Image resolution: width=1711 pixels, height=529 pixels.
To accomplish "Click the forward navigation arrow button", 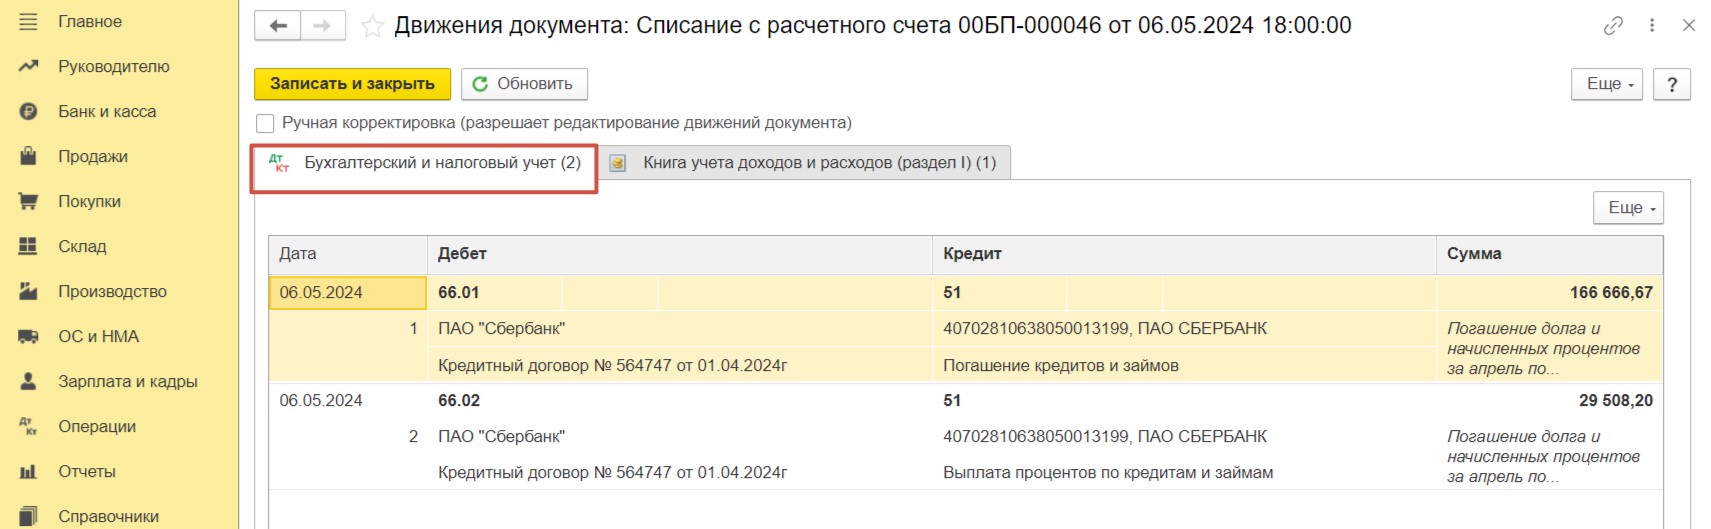I will [x=322, y=26].
